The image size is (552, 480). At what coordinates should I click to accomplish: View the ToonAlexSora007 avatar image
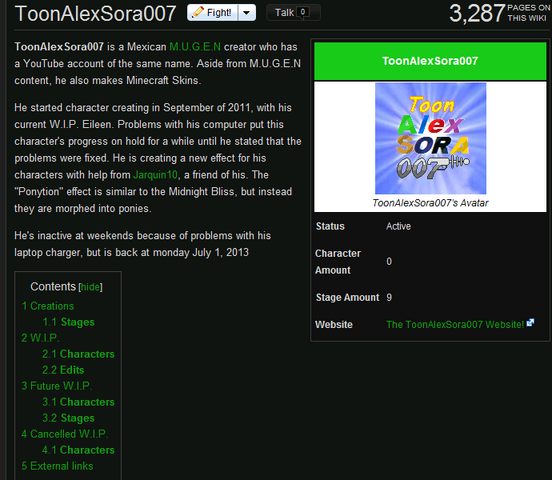pyautogui.click(x=430, y=138)
